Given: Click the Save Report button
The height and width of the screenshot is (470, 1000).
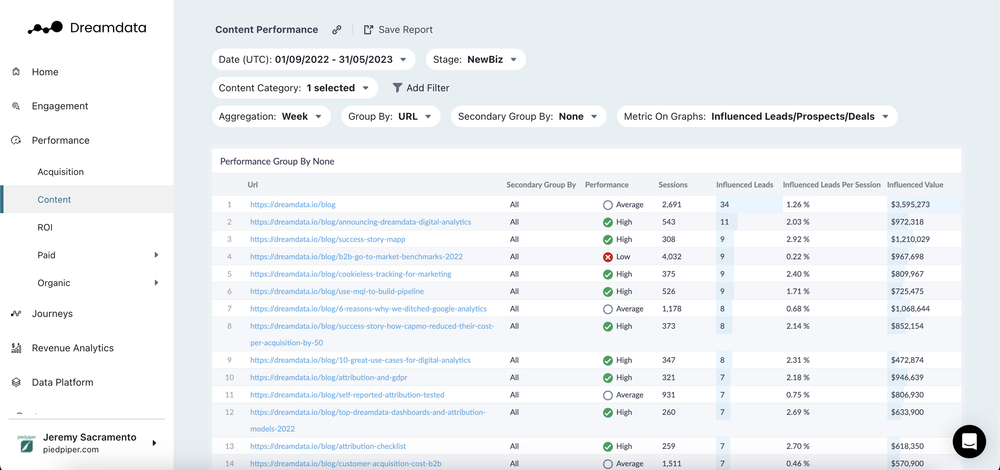Looking at the screenshot, I should coord(398,30).
